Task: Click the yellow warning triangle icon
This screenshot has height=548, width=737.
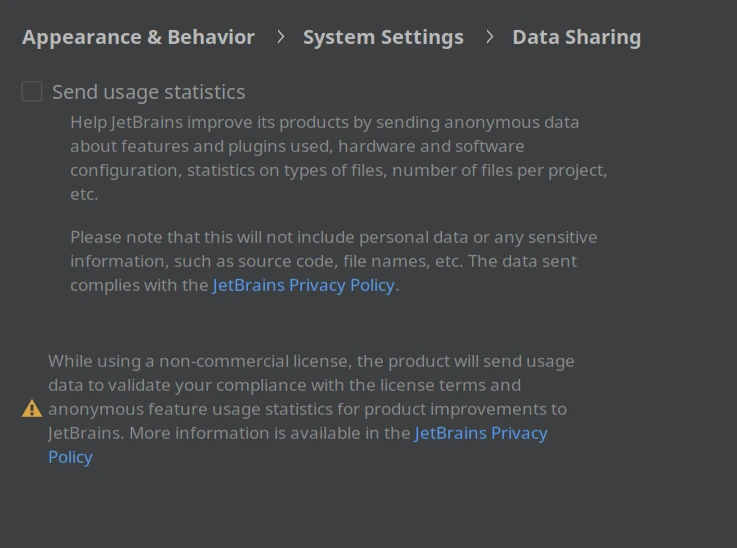Action: point(32,408)
